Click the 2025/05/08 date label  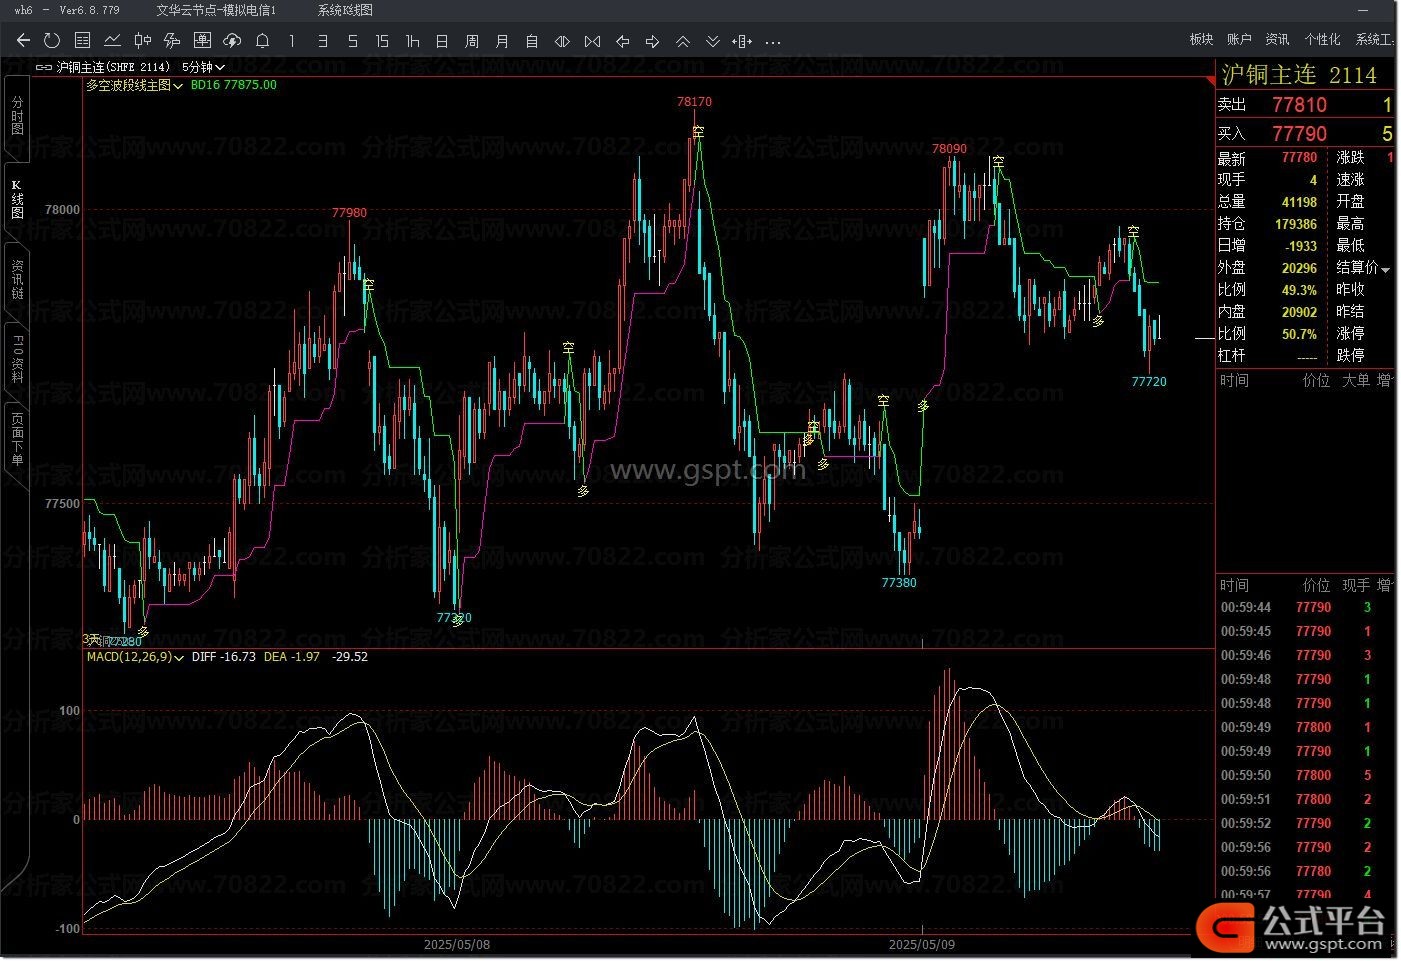[457, 944]
